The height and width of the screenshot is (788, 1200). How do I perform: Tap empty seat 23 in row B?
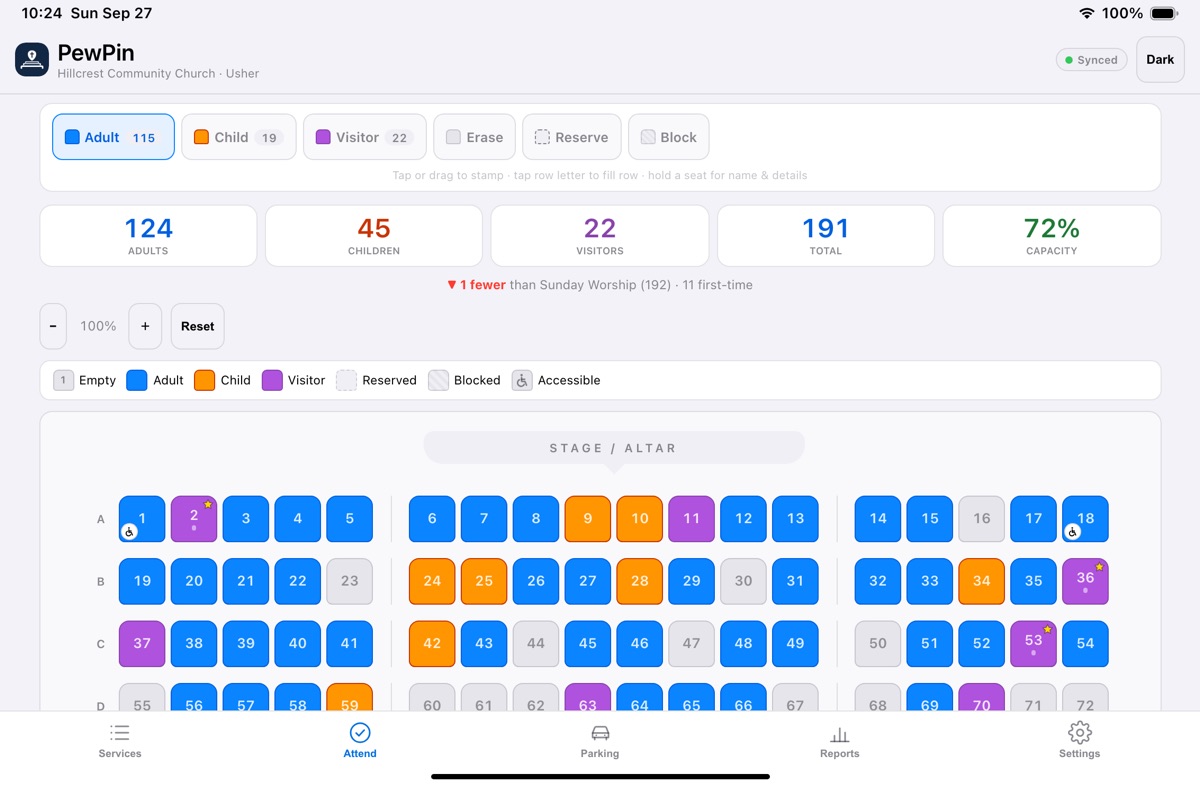pos(350,581)
